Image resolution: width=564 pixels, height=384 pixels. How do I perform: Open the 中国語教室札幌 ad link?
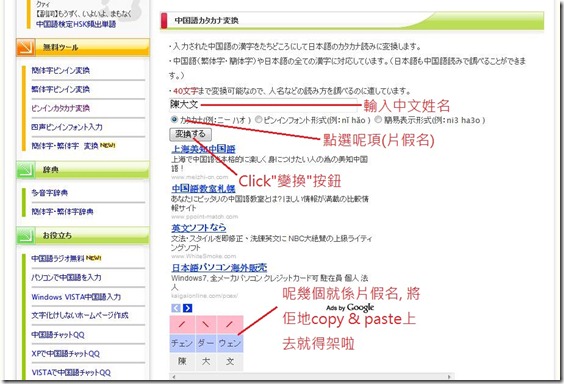tap(203, 188)
